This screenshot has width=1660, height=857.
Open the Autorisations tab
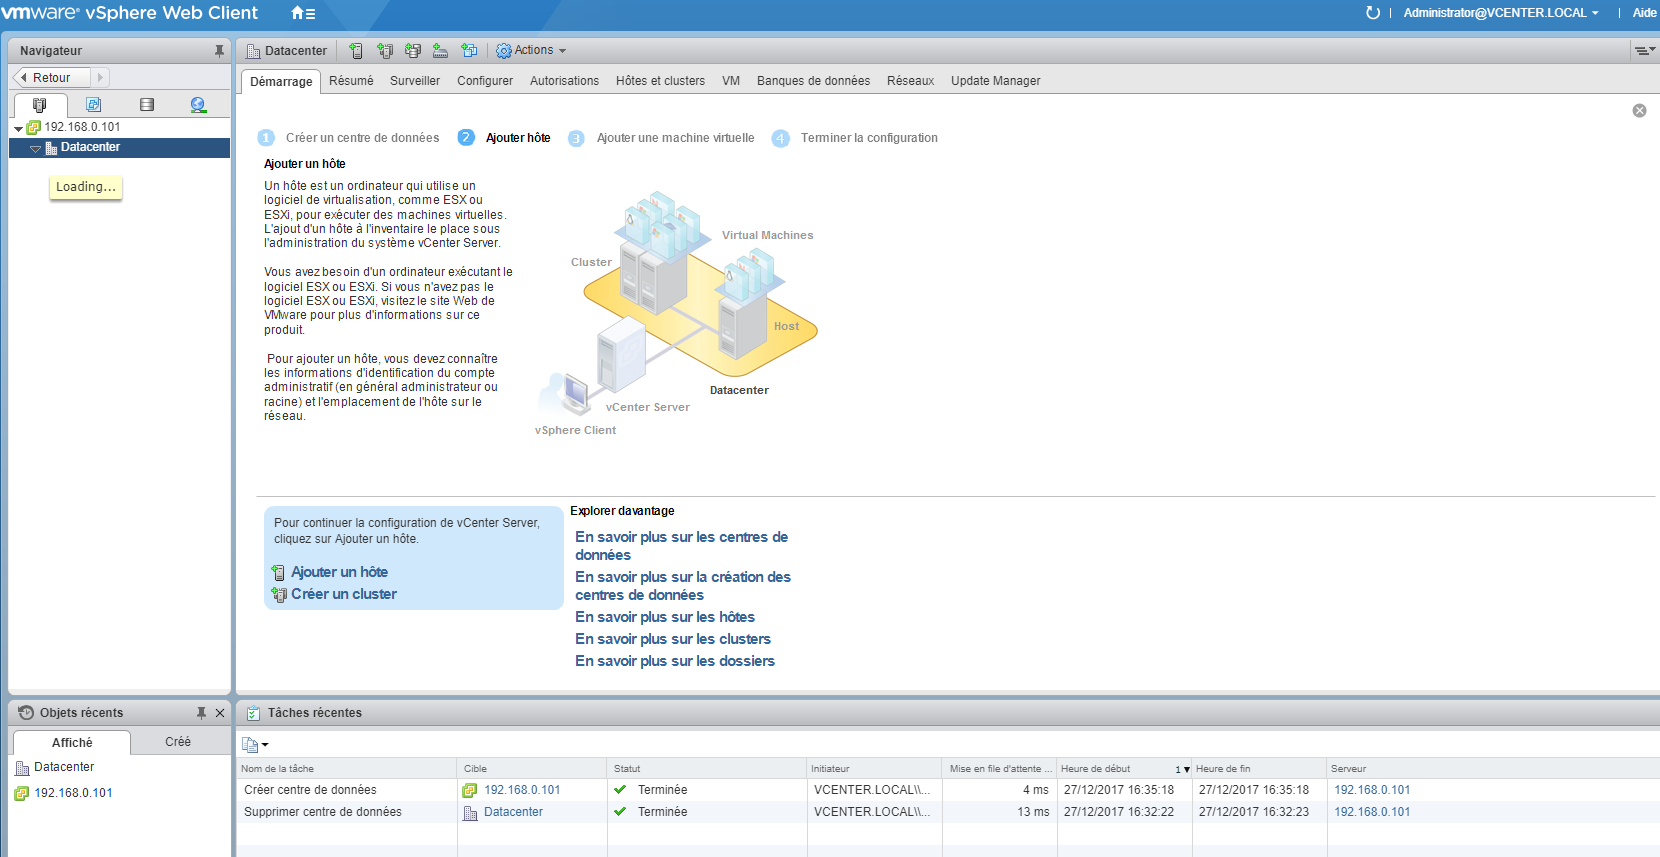click(x=564, y=81)
